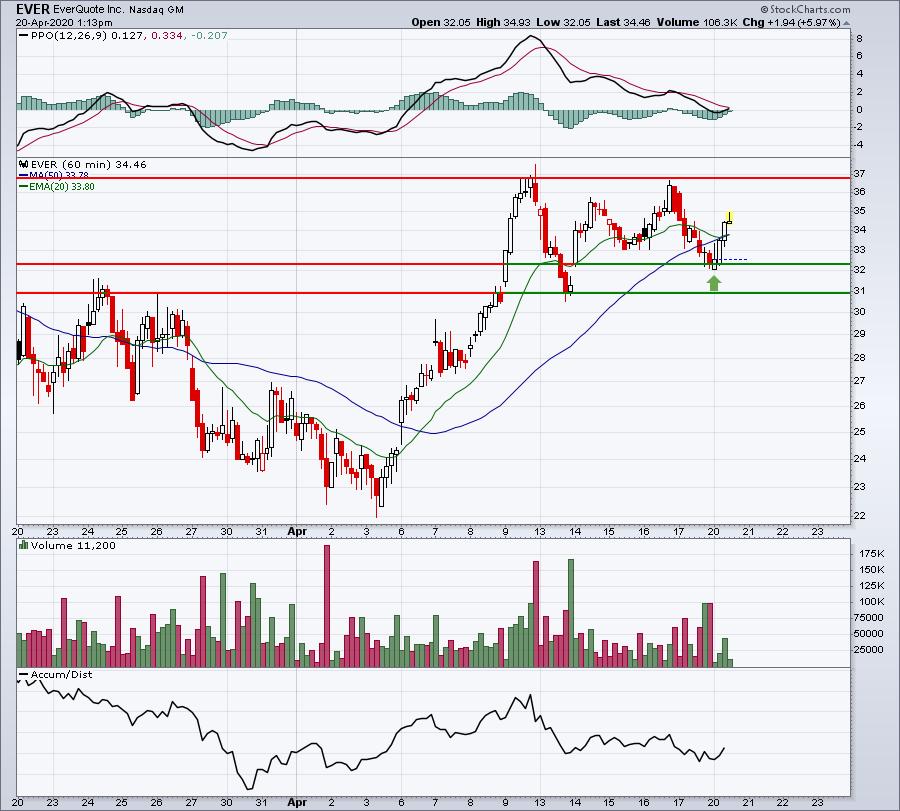
Task: Click the Apr label on the price time axis
Action: coord(297,531)
